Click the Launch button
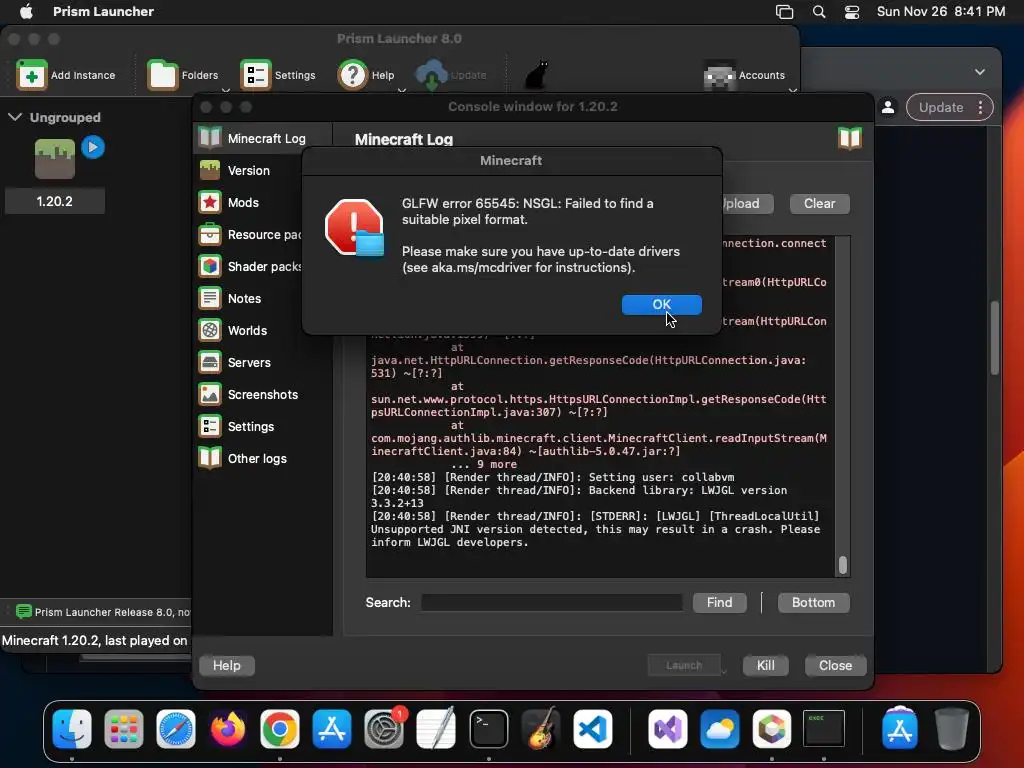Viewport: 1024px width, 768px height. coord(684,665)
